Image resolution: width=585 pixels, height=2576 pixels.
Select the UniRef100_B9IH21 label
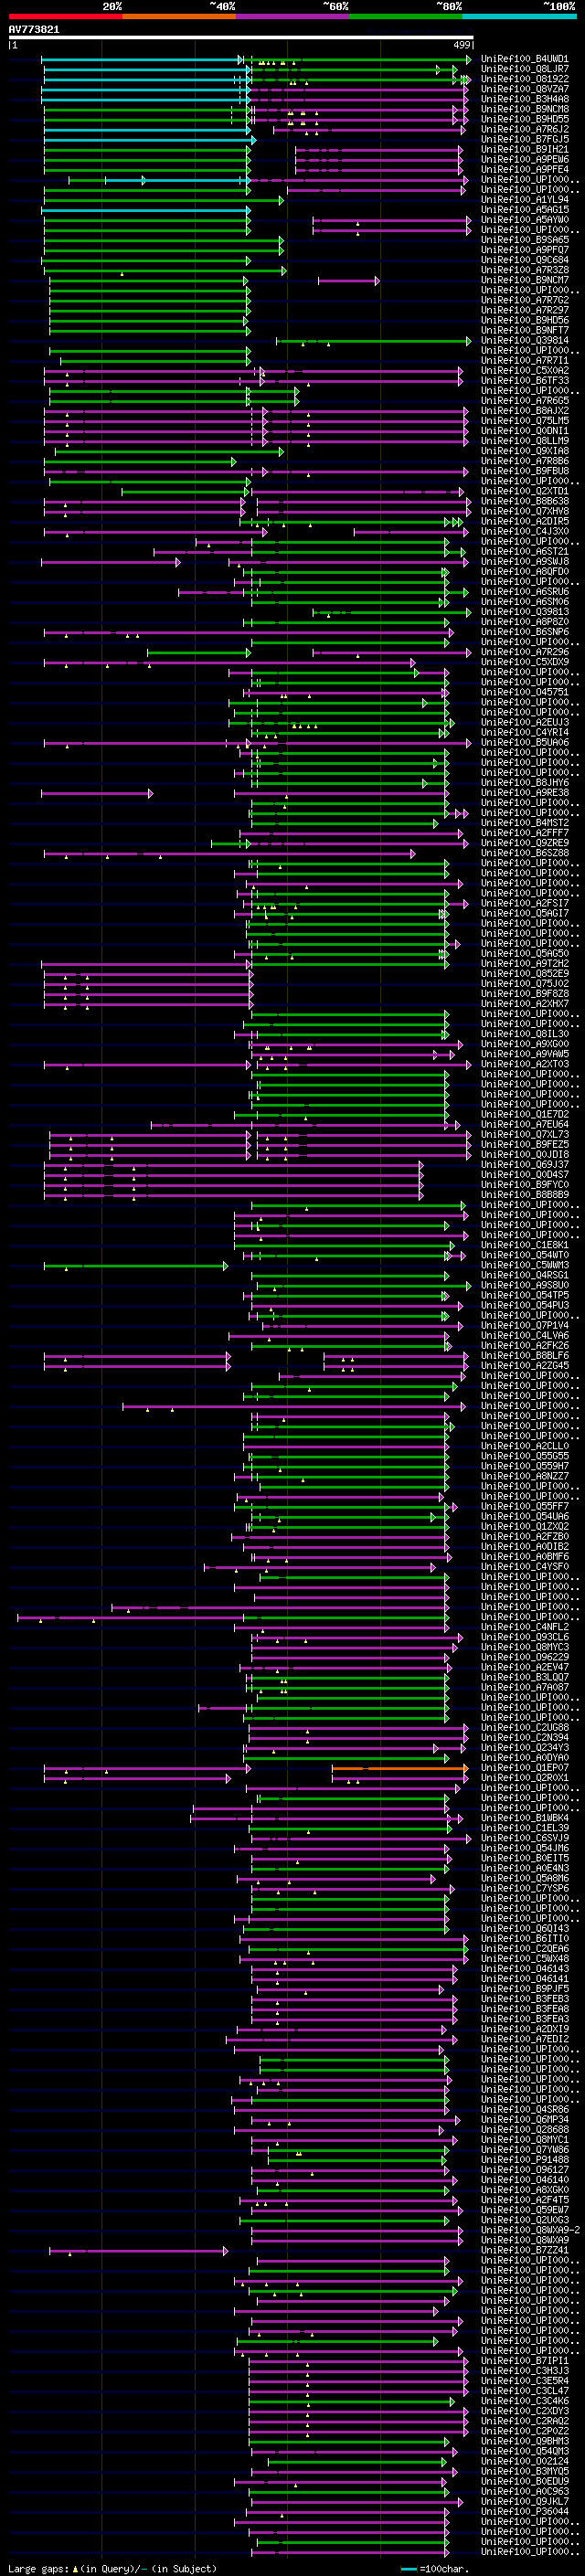click(x=525, y=149)
